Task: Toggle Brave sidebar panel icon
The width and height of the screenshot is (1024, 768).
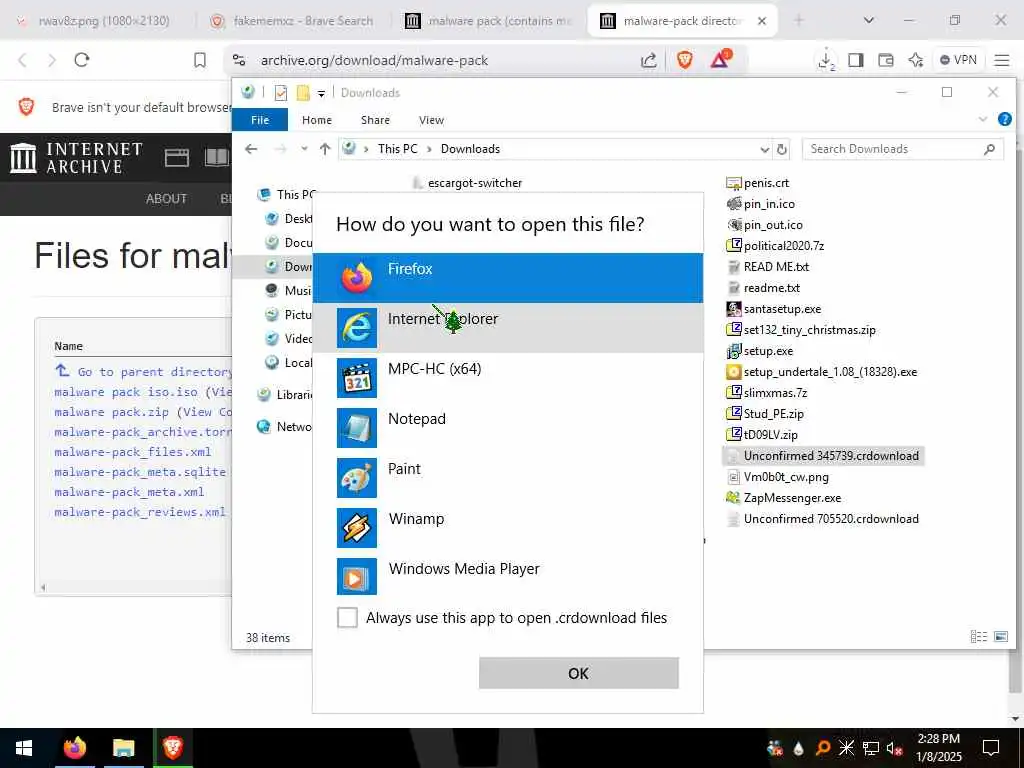Action: [x=856, y=60]
